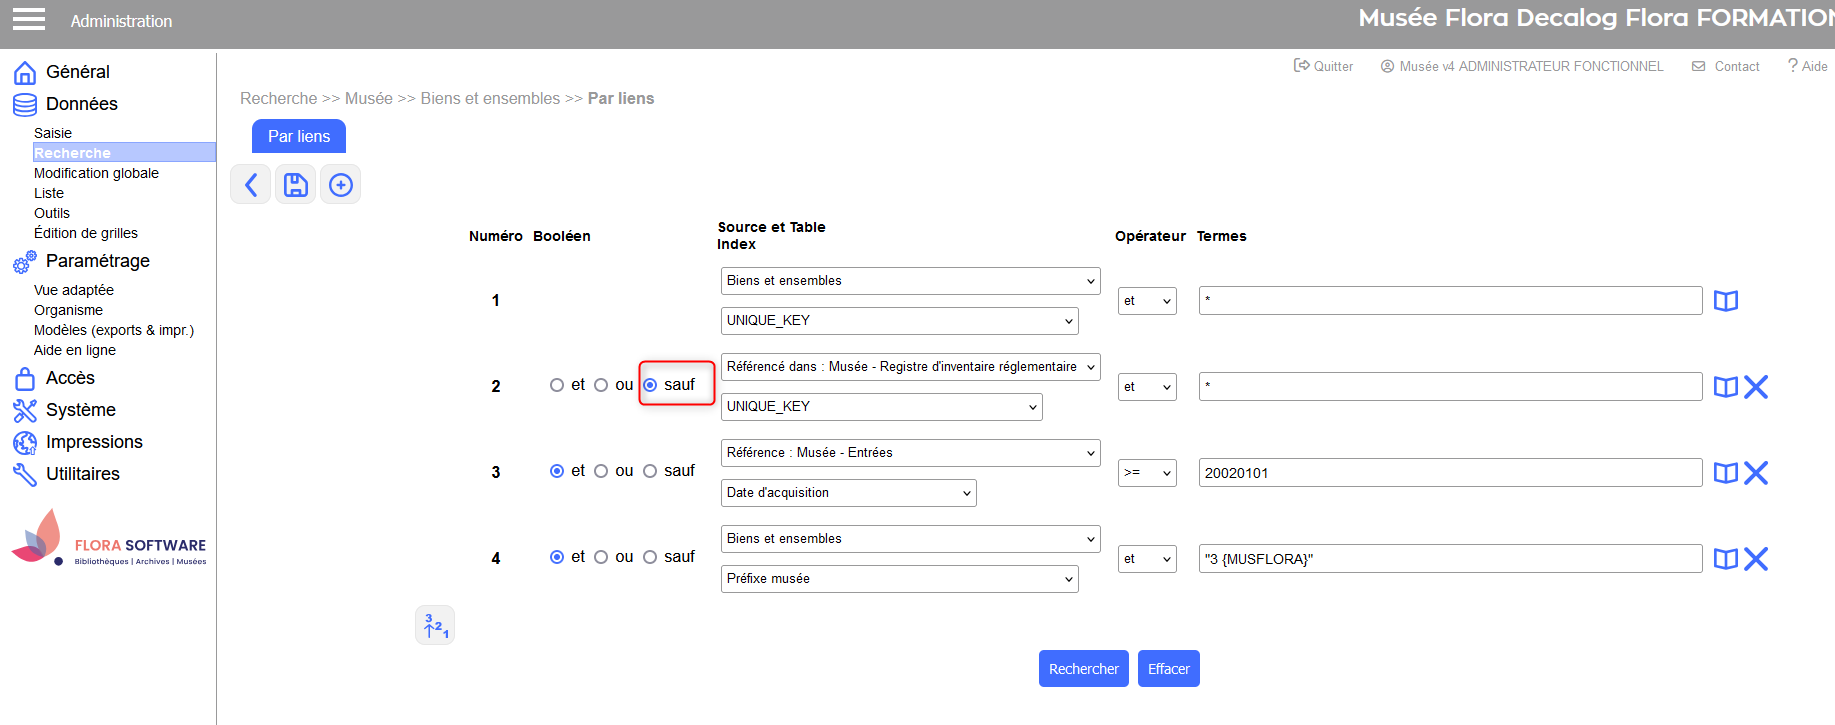The height and width of the screenshot is (725, 1835).
Task: Open the 'Préfixe musée' index dropdown
Action: pyautogui.click(x=899, y=579)
